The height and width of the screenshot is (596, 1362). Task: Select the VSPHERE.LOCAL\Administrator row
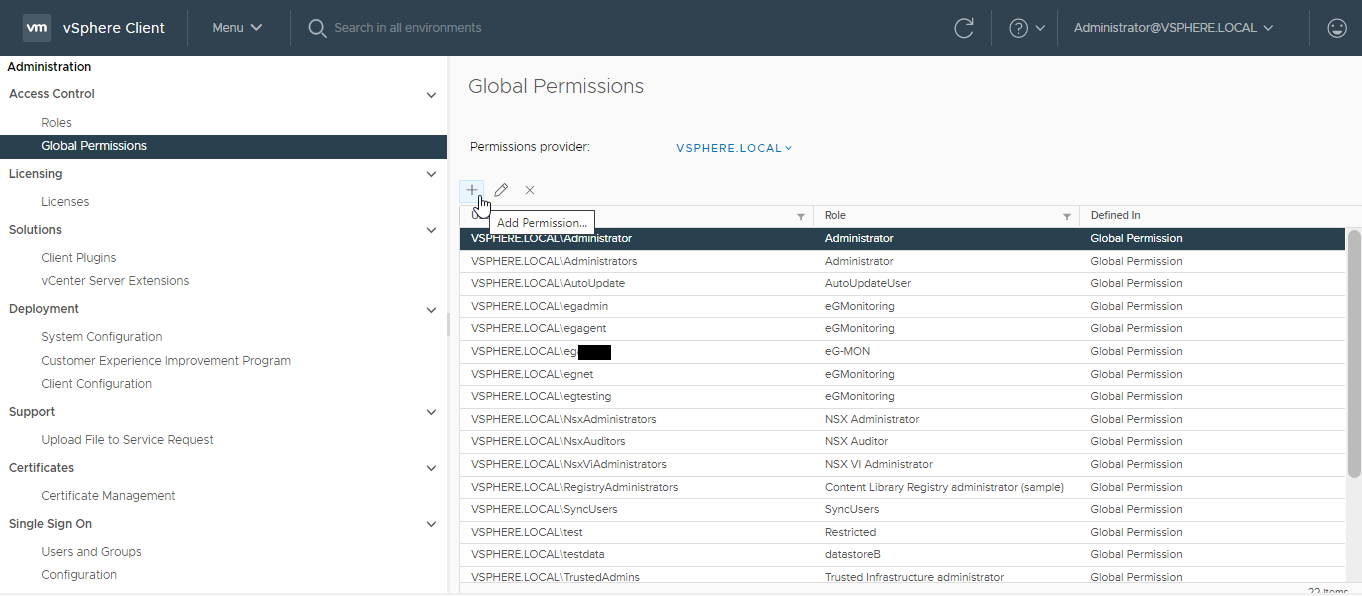[x=903, y=239]
